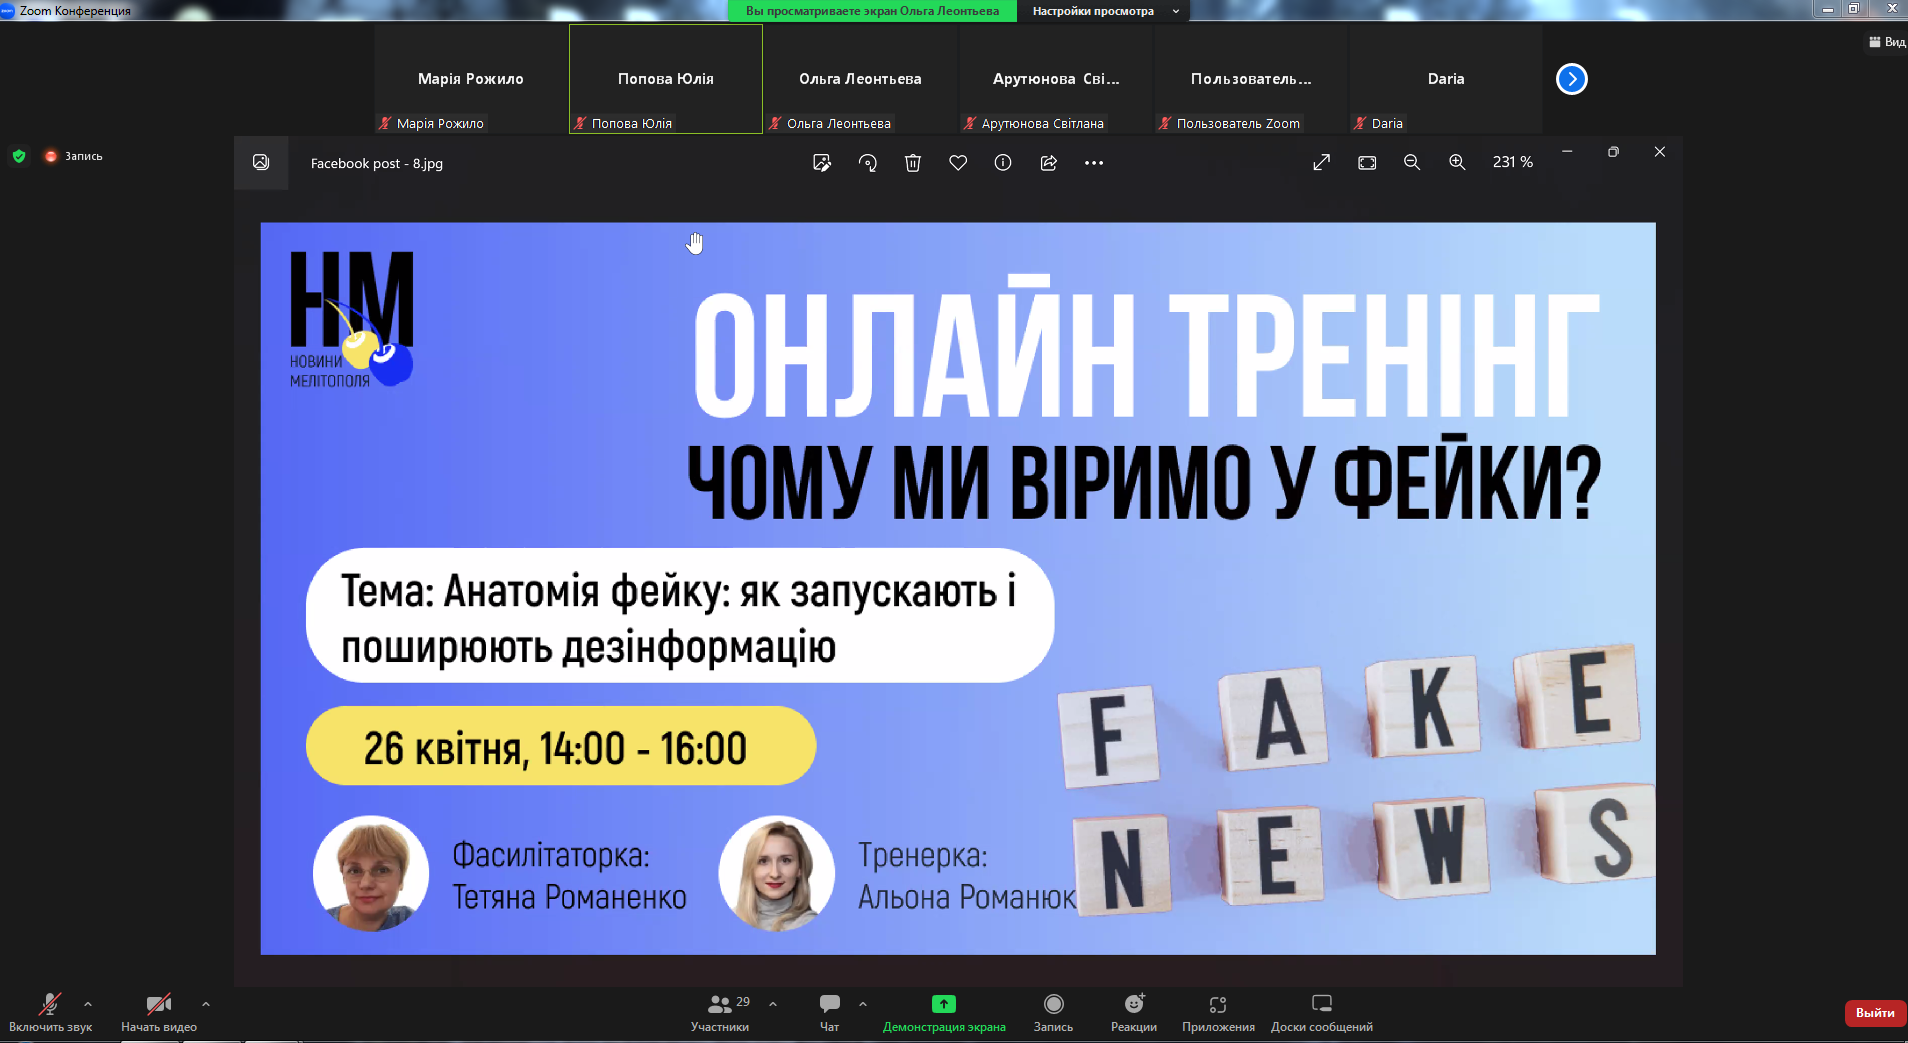Show next participants with arrow
1908x1043 pixels.
pos(1571,78)
